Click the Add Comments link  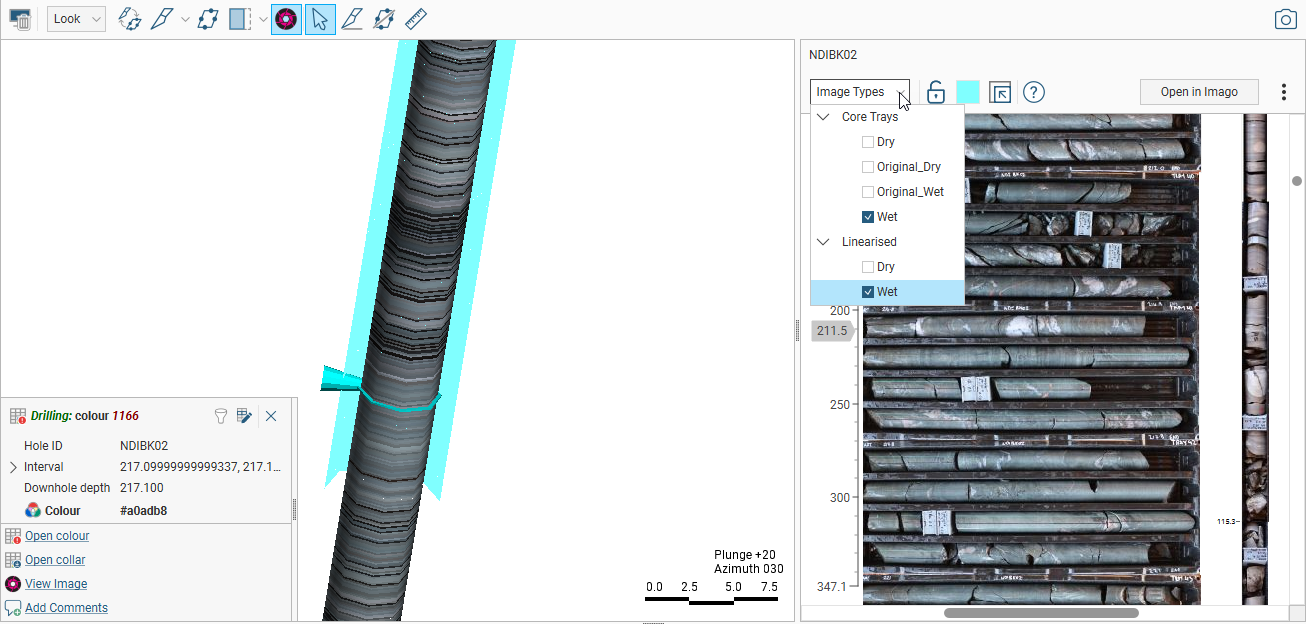[66, 608]
